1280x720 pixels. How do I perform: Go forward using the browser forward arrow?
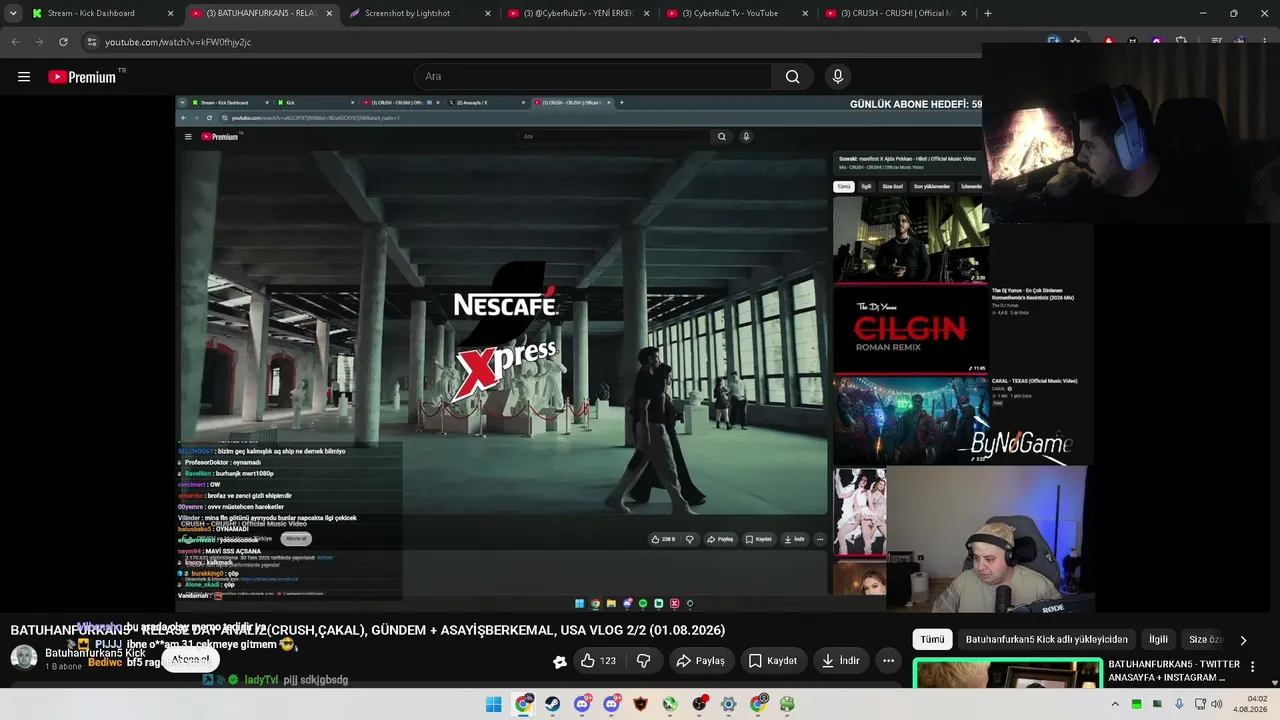point(39,42)
